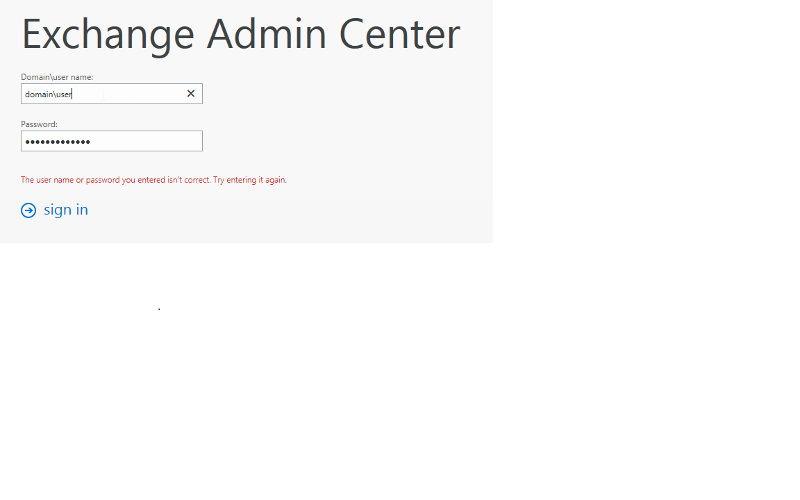Click the word Admin in the heading
Viewport: 800px width, 500px height.
click(x=267, y=34)
